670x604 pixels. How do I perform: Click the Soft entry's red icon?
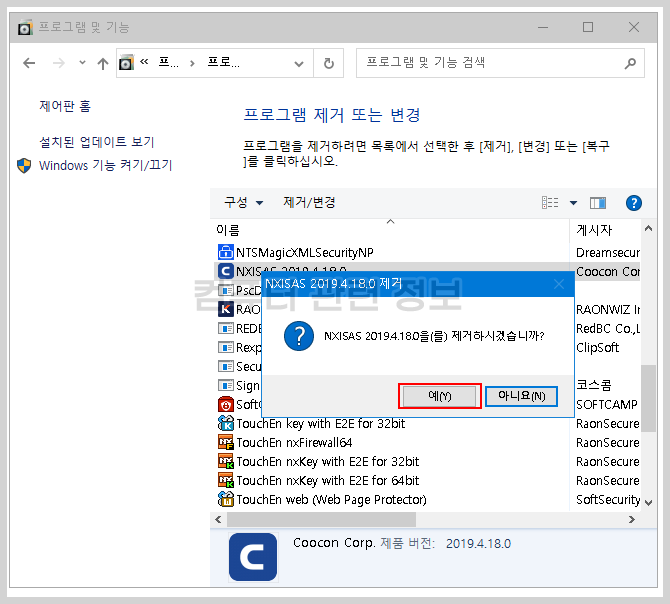point(226,404)
